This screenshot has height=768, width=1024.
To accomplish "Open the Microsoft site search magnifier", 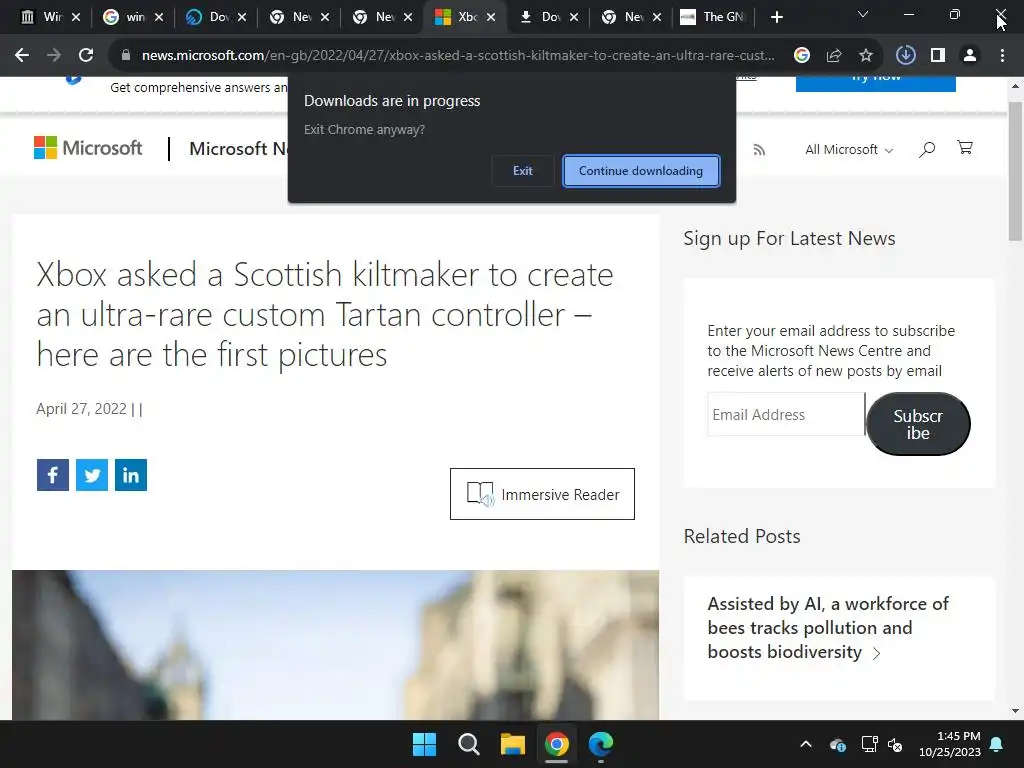I will (927, 150).
